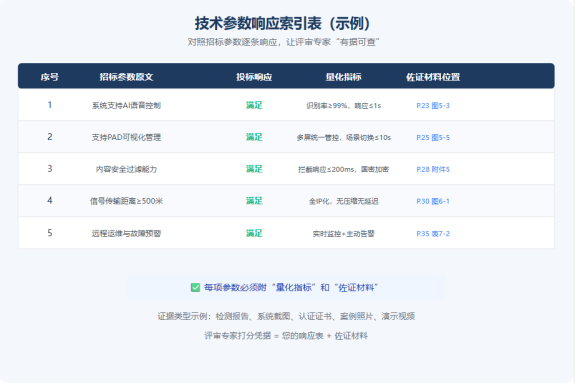Select metric 识别率≥99%，响应≤1s
This screenshot has width=576, height=383.
(x=343, y=106)
